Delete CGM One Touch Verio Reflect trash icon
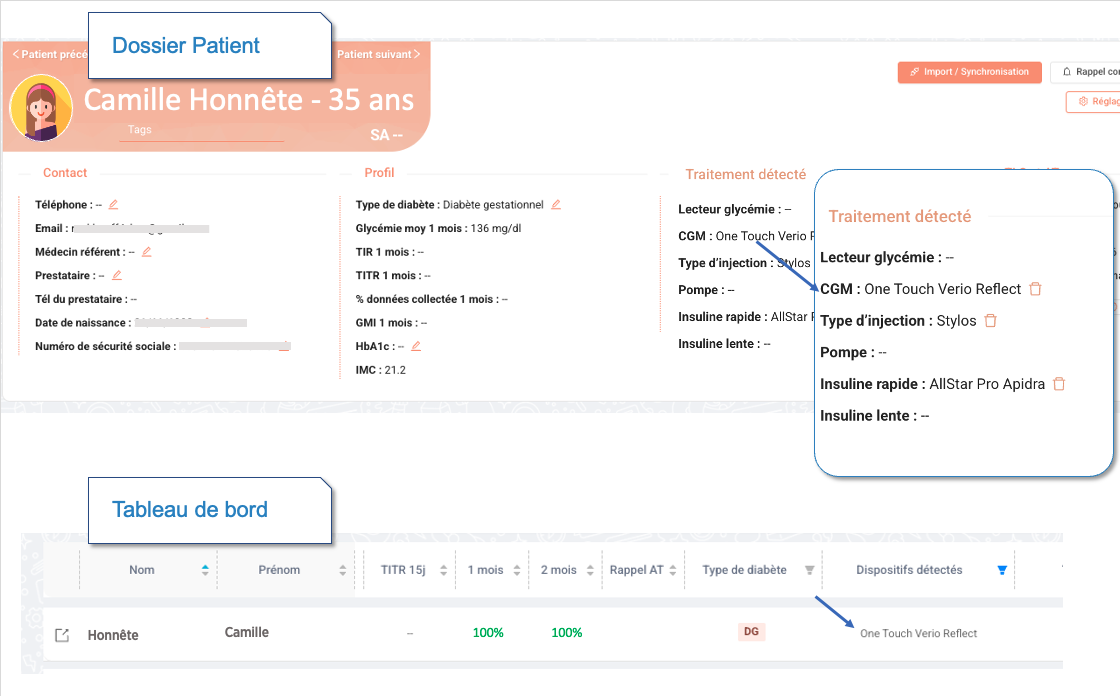This screenshot has width=1120, height=696. point(1035,289)
